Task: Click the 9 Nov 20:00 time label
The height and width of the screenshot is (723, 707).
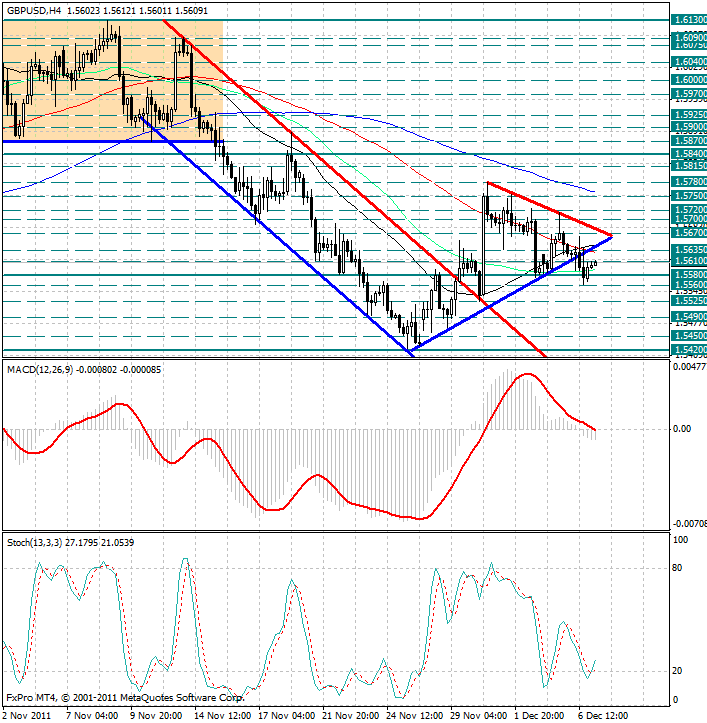Action: pyautogui.click(x=157, y=716)
